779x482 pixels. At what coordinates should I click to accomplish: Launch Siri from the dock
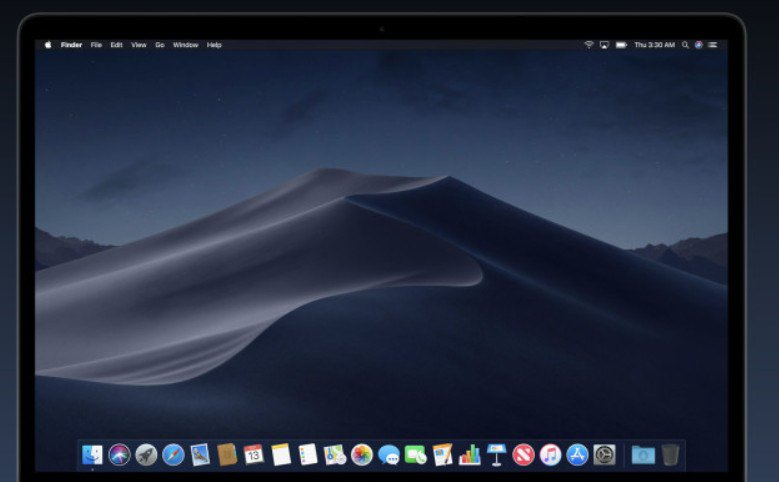[119, 455]
